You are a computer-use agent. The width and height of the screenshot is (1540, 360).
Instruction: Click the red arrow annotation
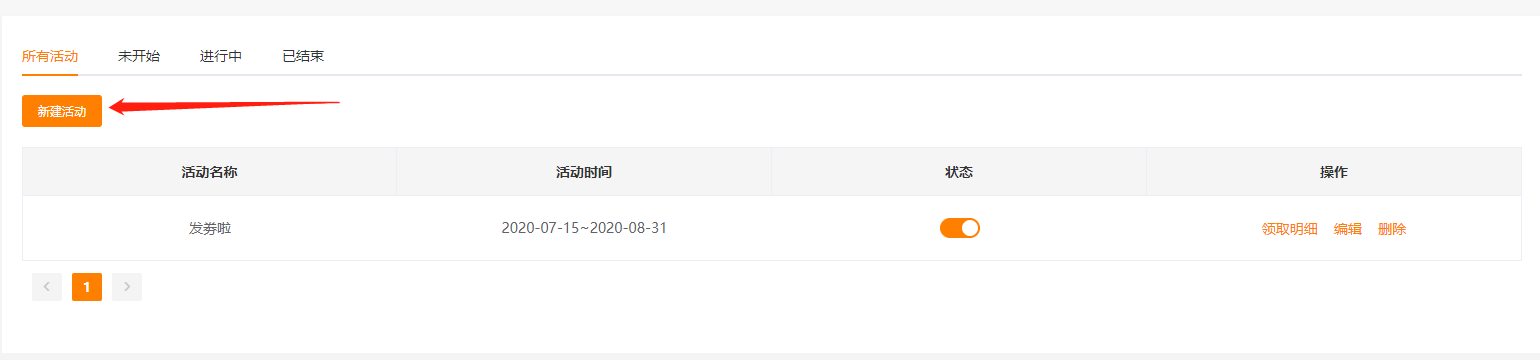pyautogui.click(x=225, y=106)
